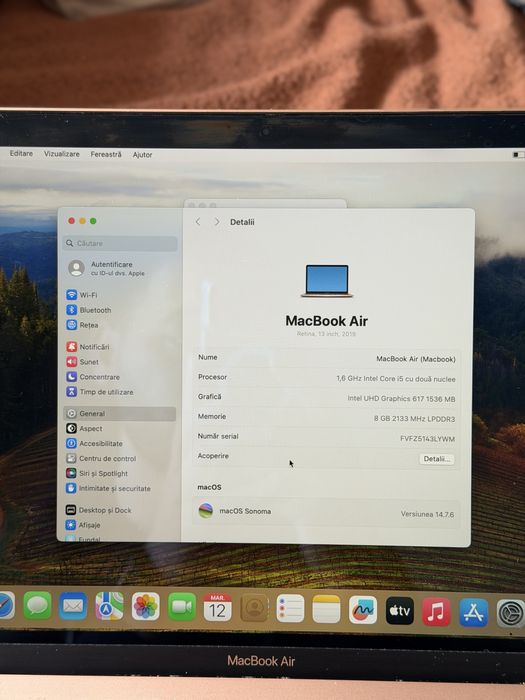
Task: Launch FaceTime from the Dock
Action: pos(182,607)
